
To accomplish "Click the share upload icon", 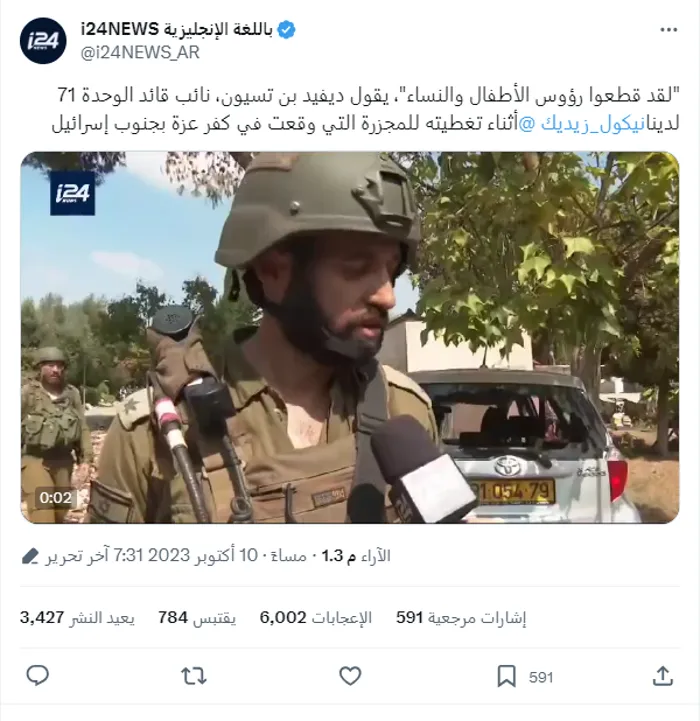I will pos(663,676).
